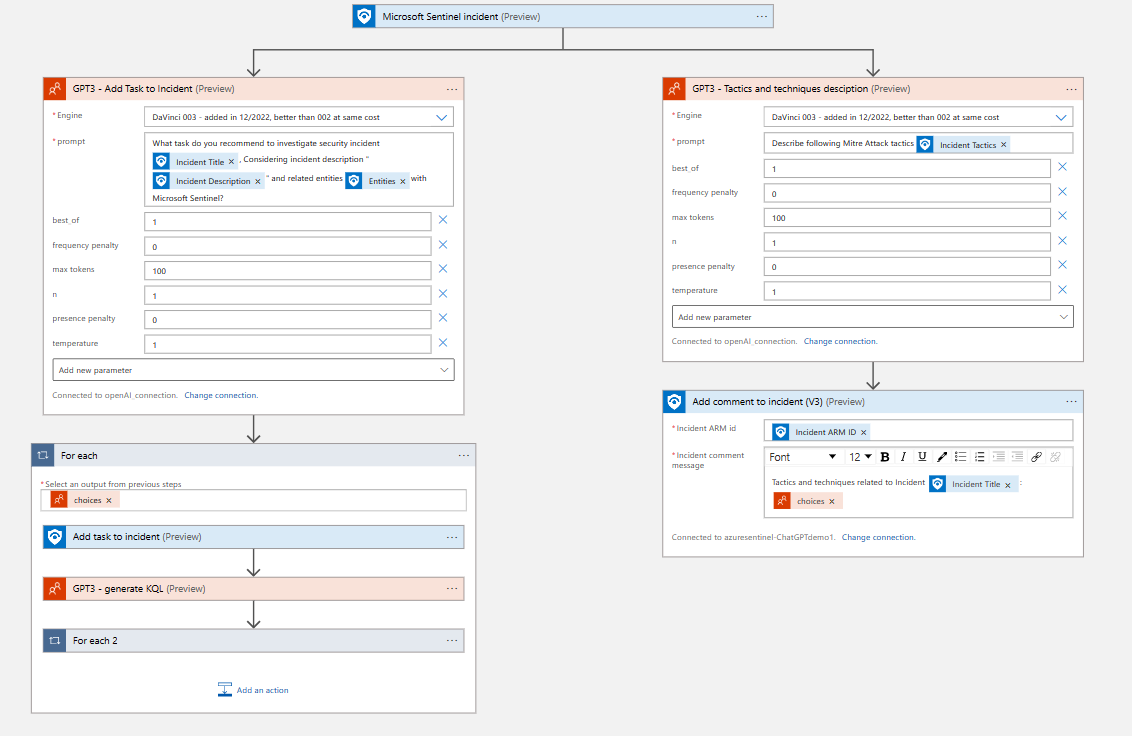Click Change connection in Tactics step

[x=840, y=341]
